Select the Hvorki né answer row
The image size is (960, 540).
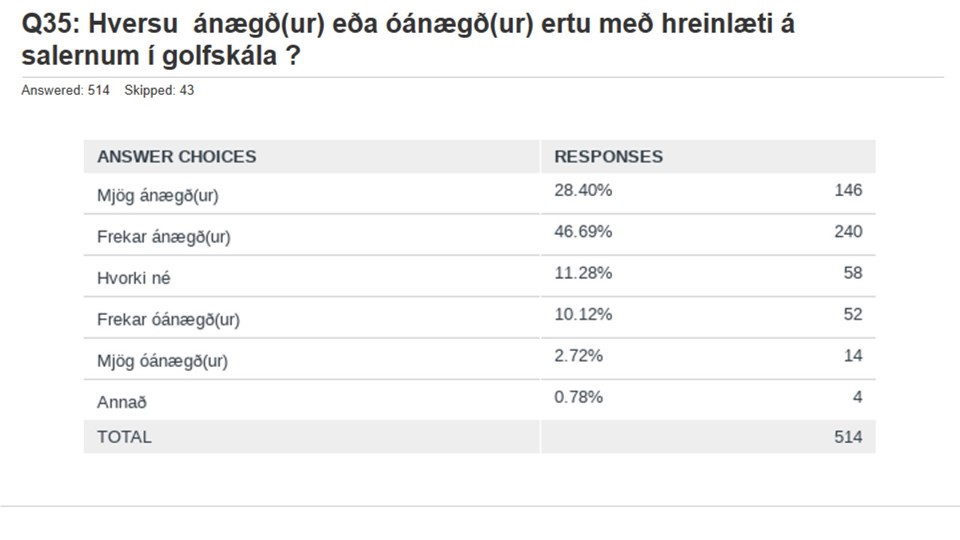click(479, 277)
